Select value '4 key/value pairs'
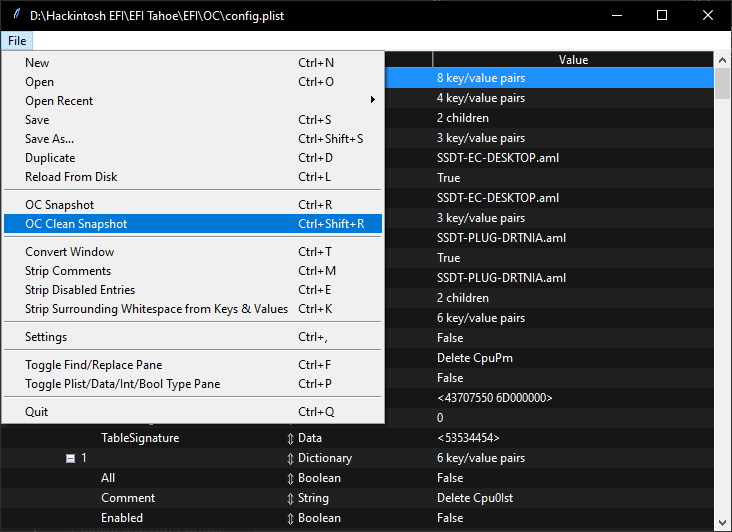Screen dimensions: 732x532 point(481,98)
